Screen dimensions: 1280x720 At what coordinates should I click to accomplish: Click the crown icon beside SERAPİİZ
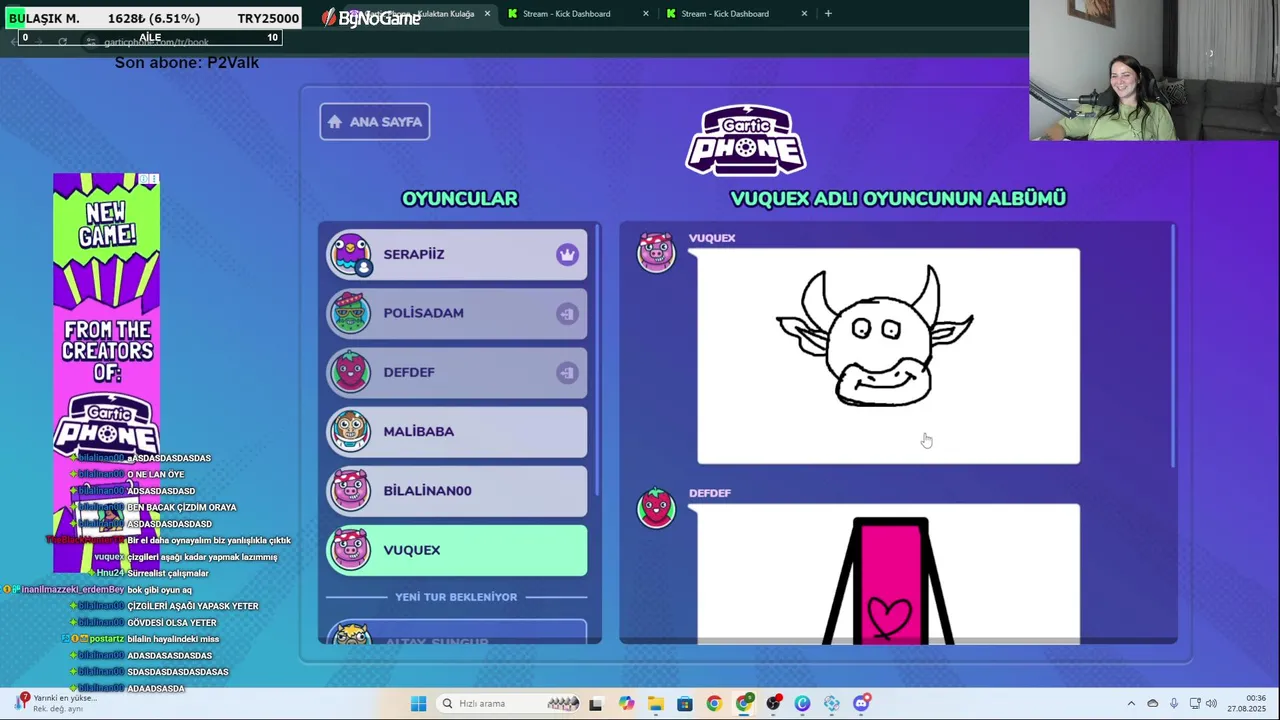coord(567,254)
